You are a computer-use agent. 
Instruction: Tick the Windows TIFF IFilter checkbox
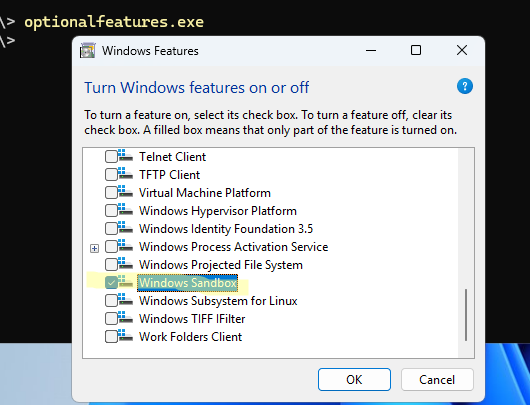point(111,319)
